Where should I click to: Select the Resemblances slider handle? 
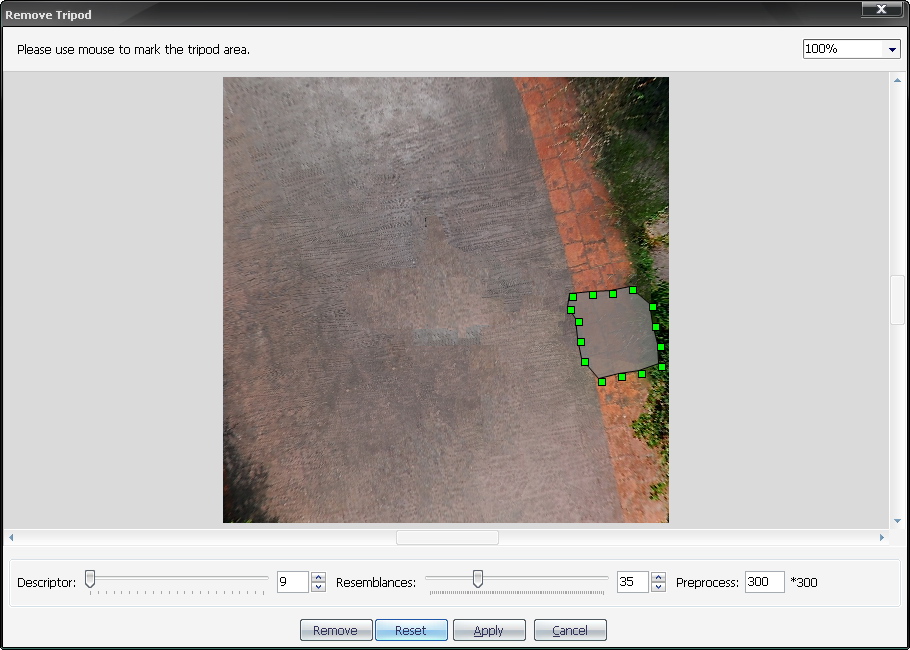pyautogui.click(x=478, y=579)
